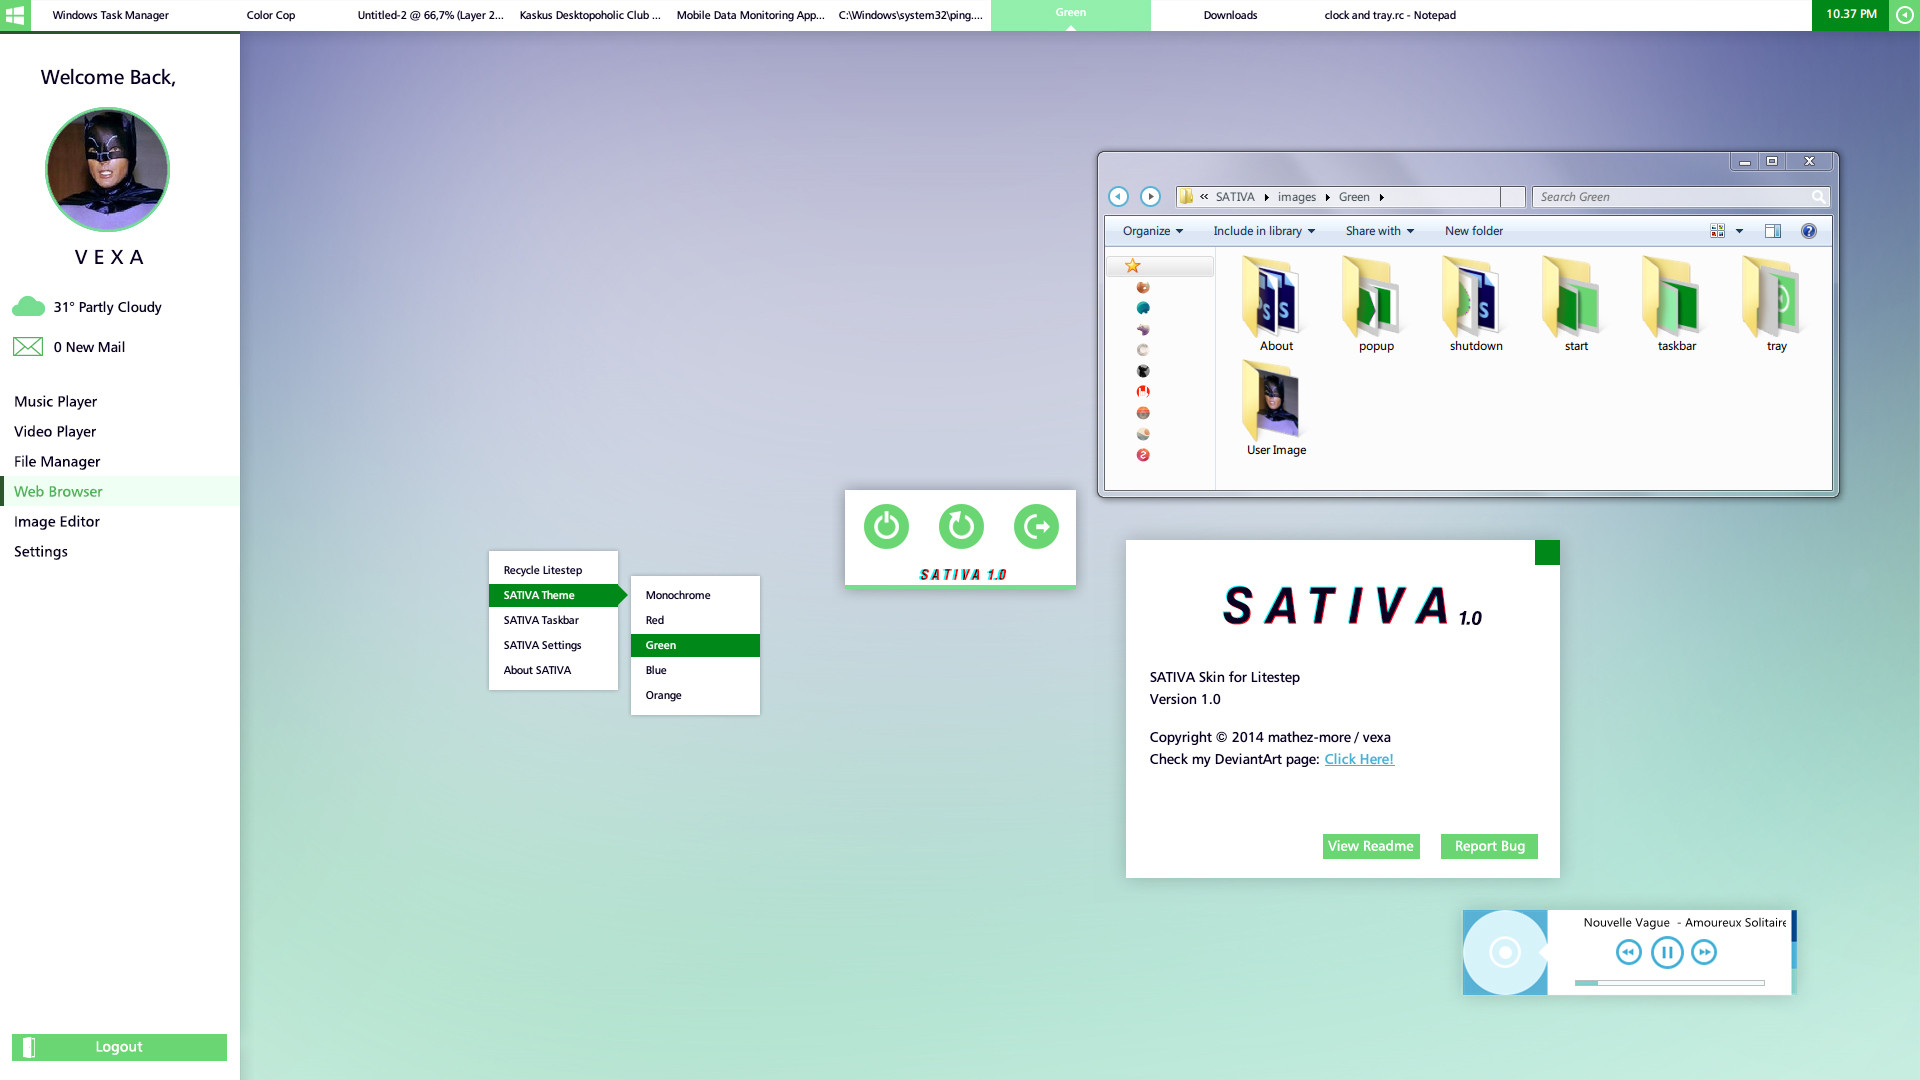
Task: Choose Green theme
Action: [695, 645]
